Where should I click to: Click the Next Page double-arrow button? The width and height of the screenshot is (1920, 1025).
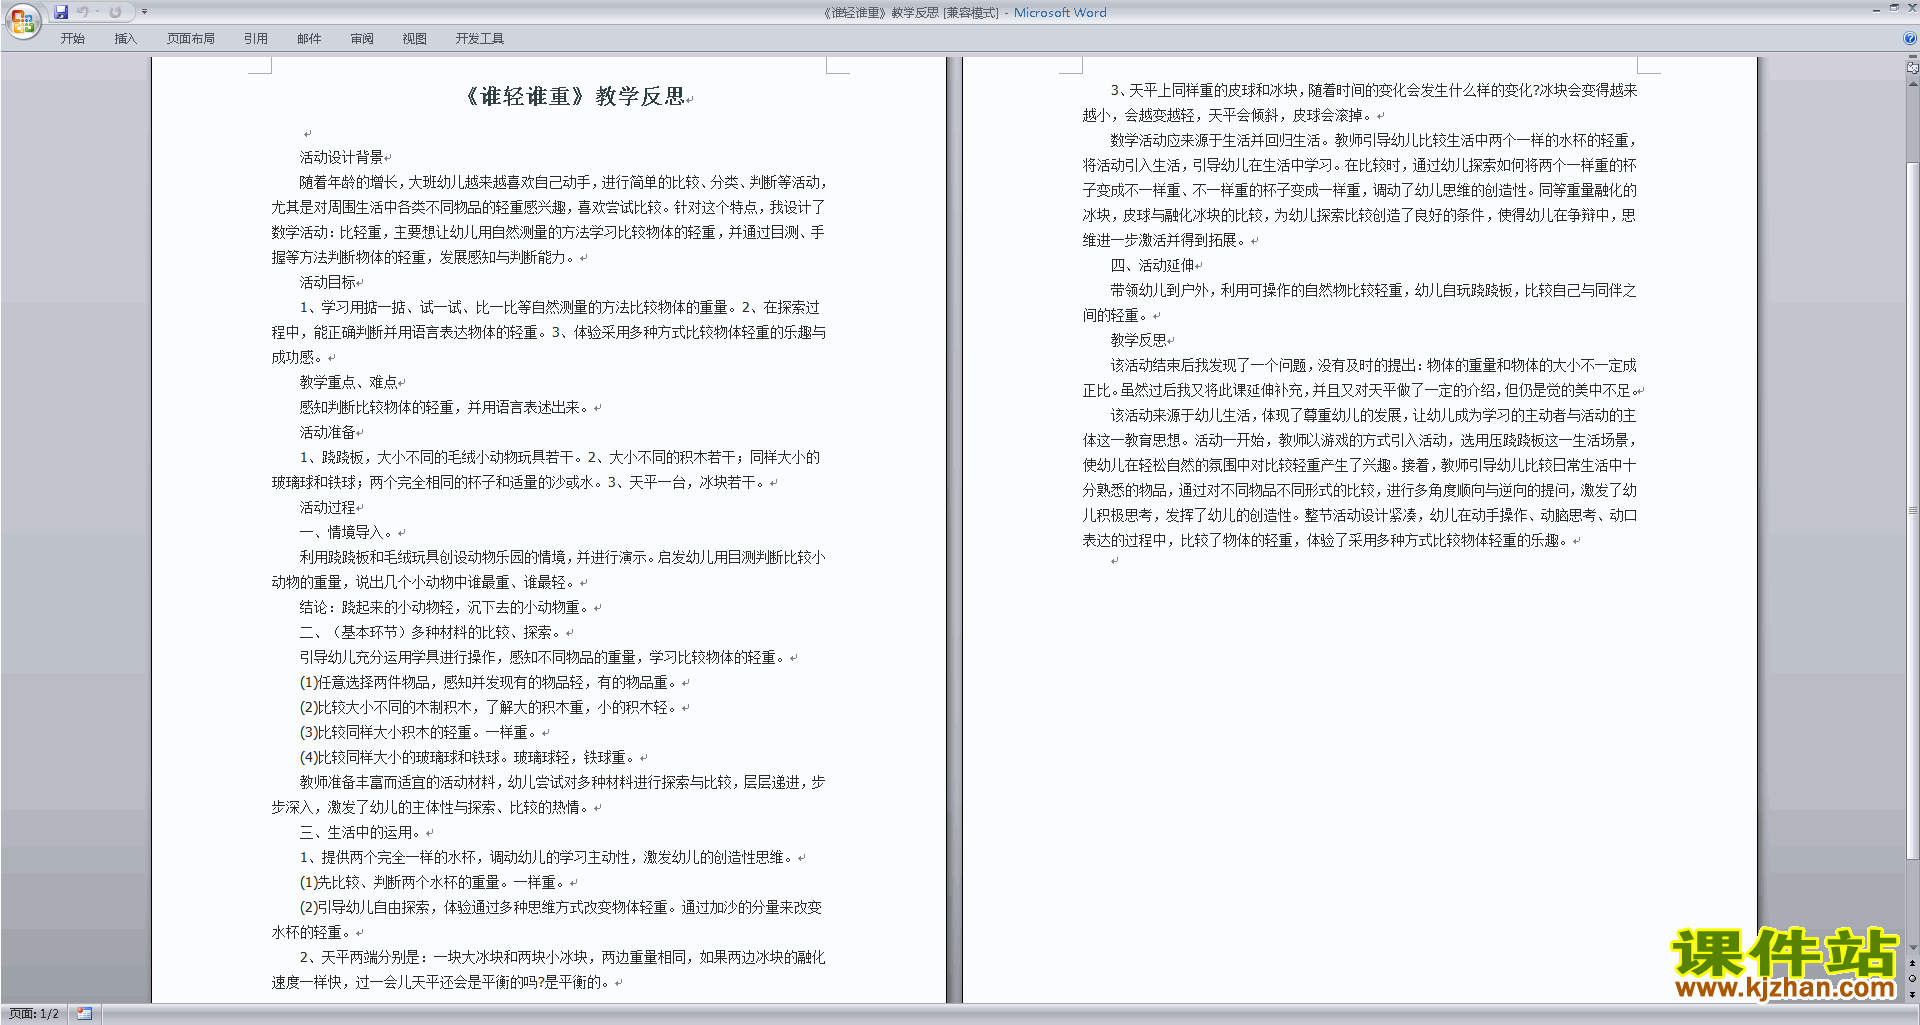(x=1912, y=994)
